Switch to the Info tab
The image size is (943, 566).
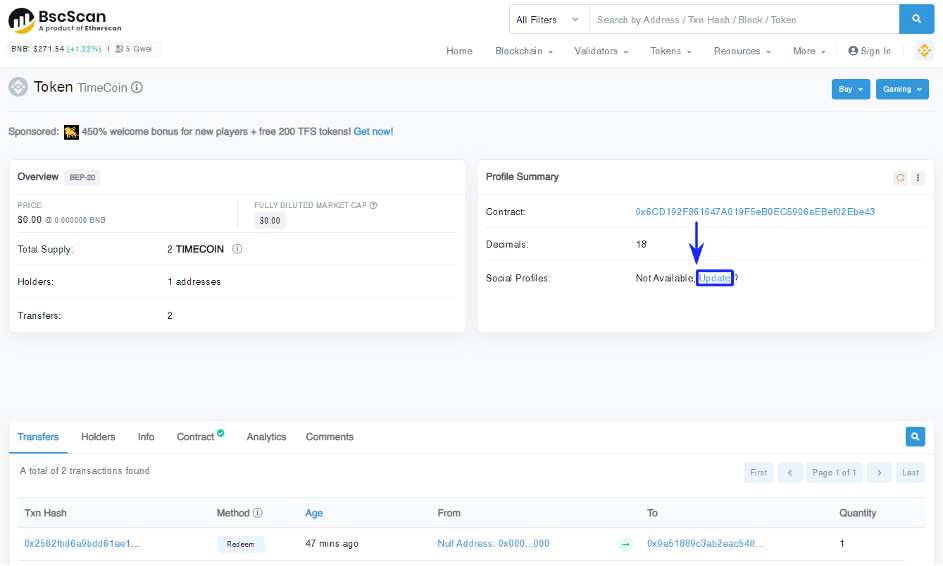point(146,437)
